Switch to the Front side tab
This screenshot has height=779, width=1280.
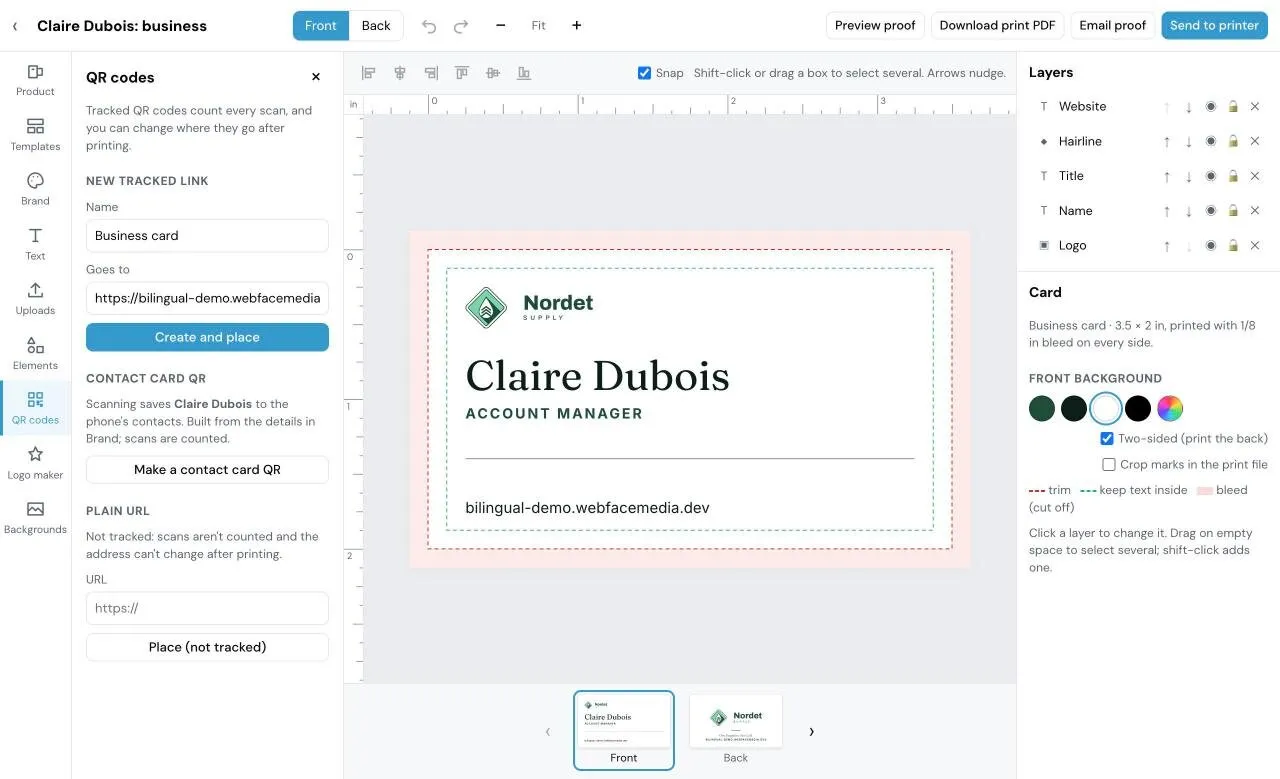click(321, 26)
